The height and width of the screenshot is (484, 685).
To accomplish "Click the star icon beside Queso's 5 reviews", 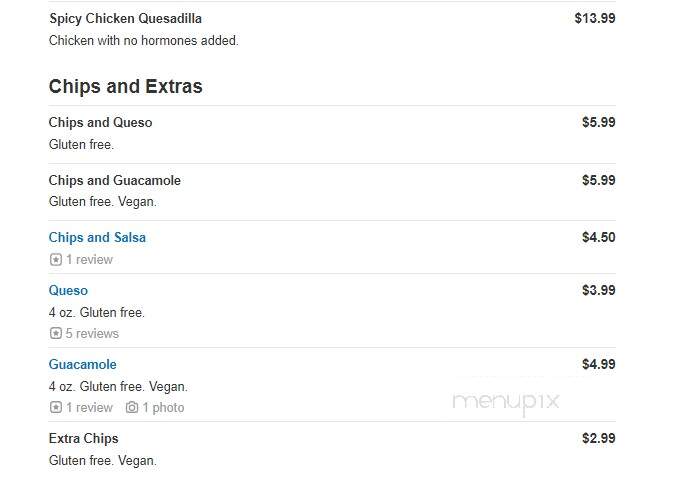I will (55, 333).
